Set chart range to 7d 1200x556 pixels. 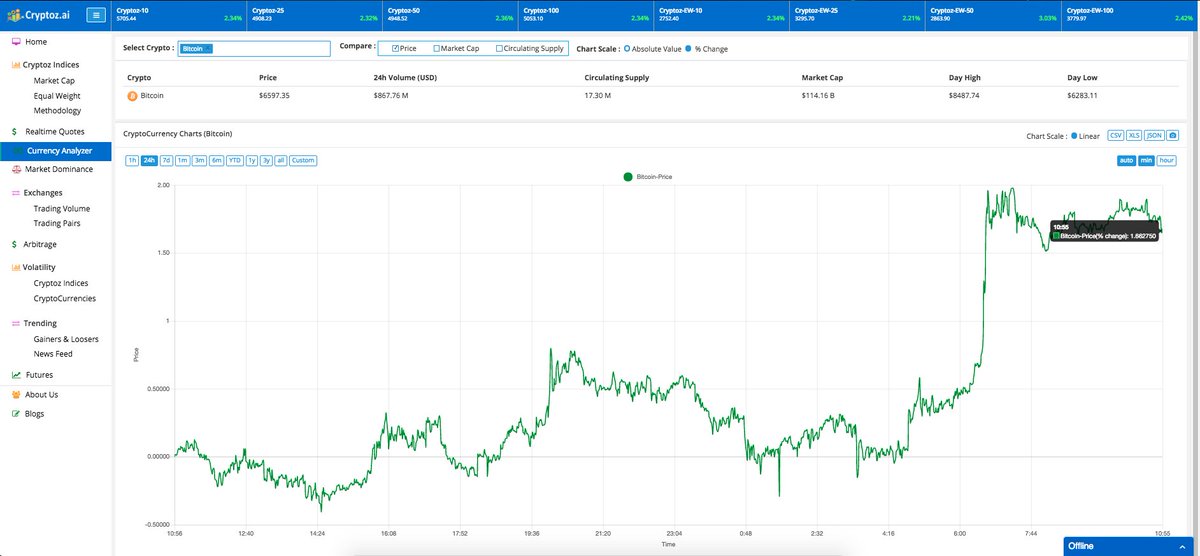tap(167, 160)
